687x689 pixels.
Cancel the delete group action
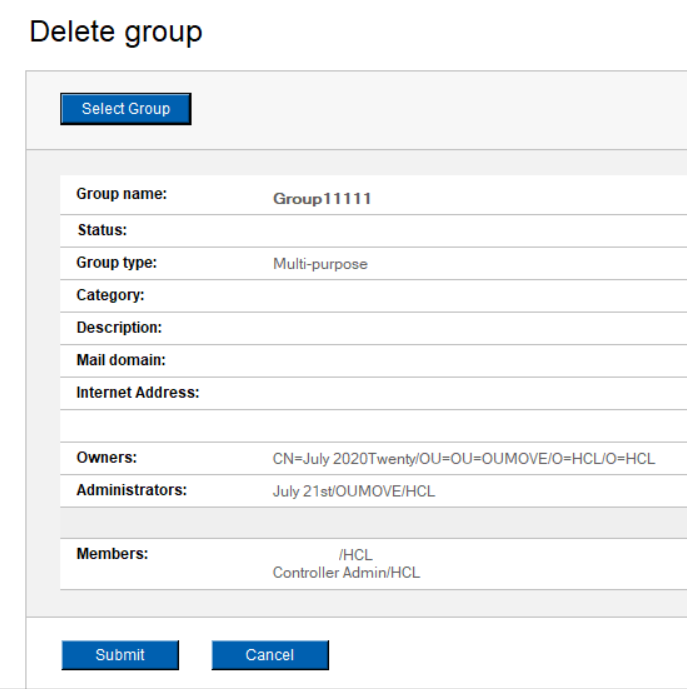(270, 655)
